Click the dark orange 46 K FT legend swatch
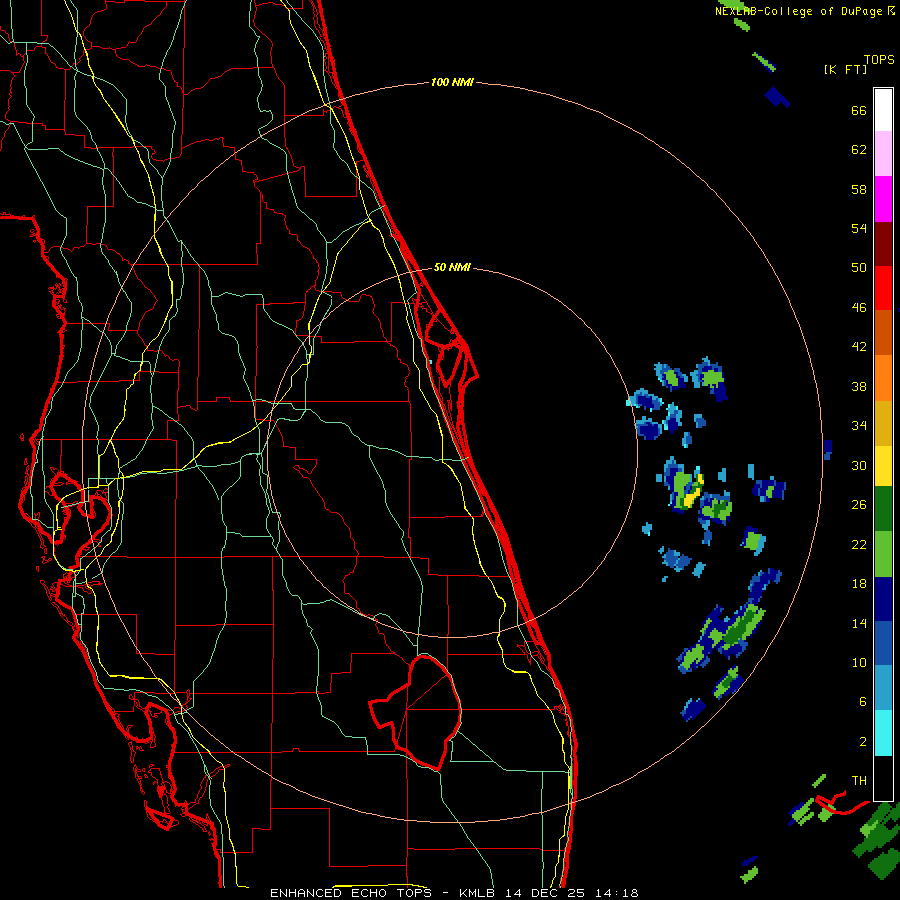 [x=883, y=333]
